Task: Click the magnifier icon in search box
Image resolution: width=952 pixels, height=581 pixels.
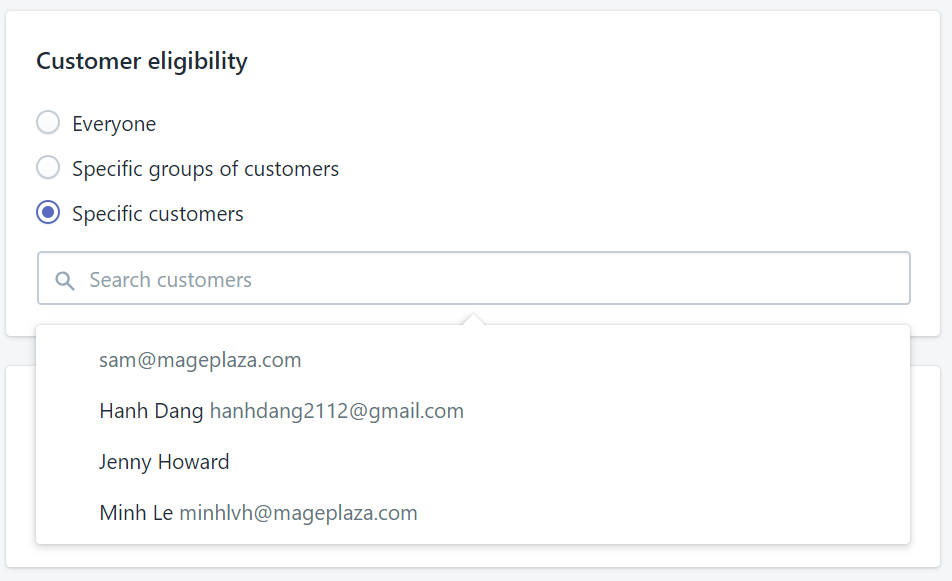Action: (x=65, y=281)
